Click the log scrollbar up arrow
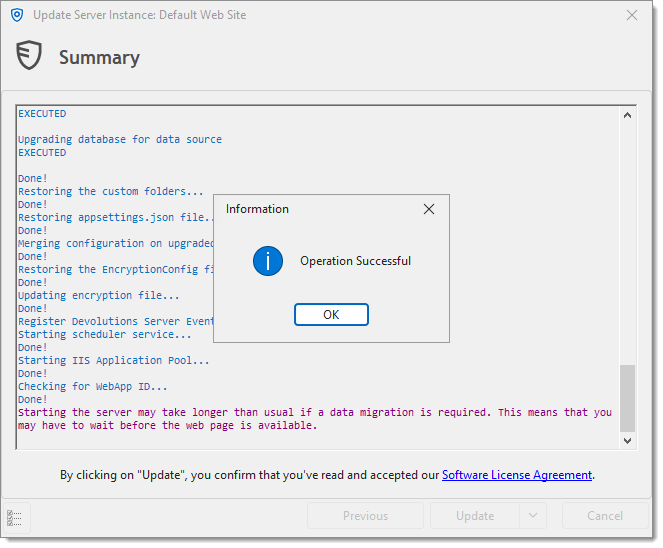This screenshot has width=663, height=548. pos(627,115)
